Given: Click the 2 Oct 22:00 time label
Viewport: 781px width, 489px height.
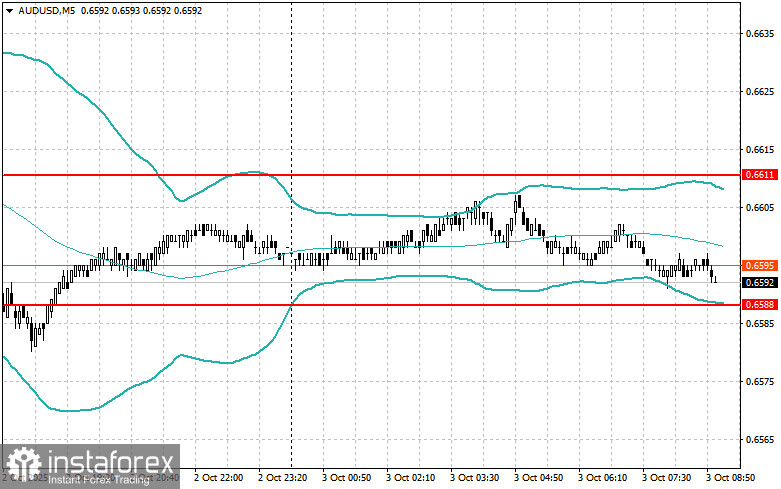Looking at the screenshot, I should [x=219, y=478].
